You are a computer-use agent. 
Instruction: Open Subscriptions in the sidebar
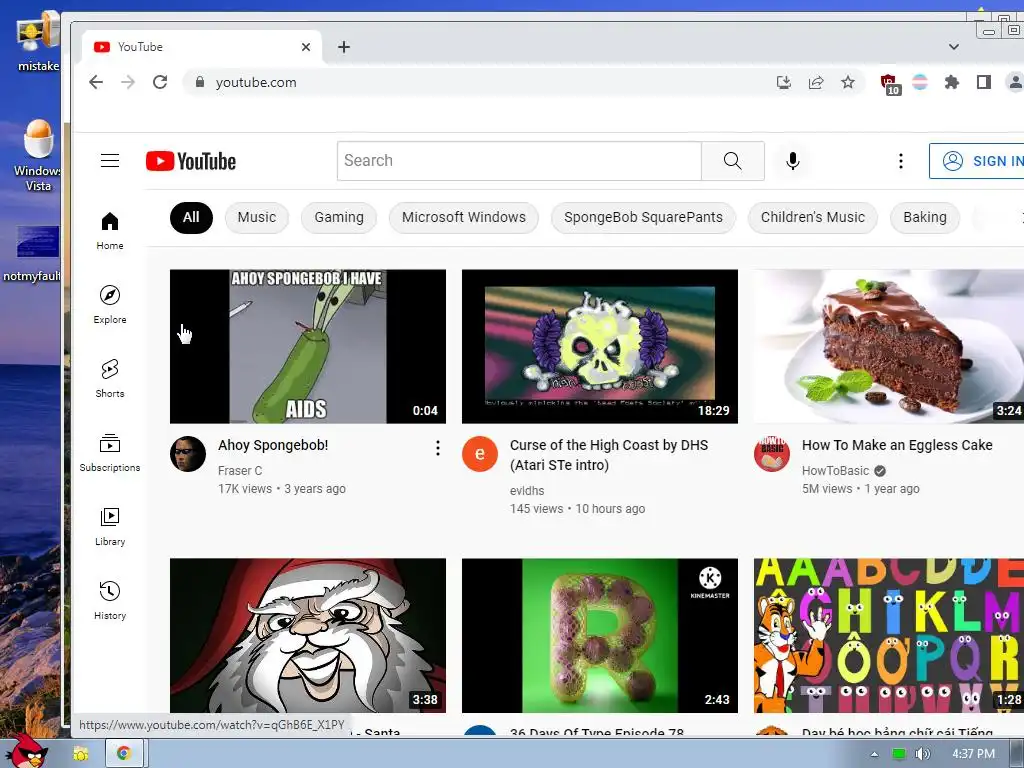point(110,453)
